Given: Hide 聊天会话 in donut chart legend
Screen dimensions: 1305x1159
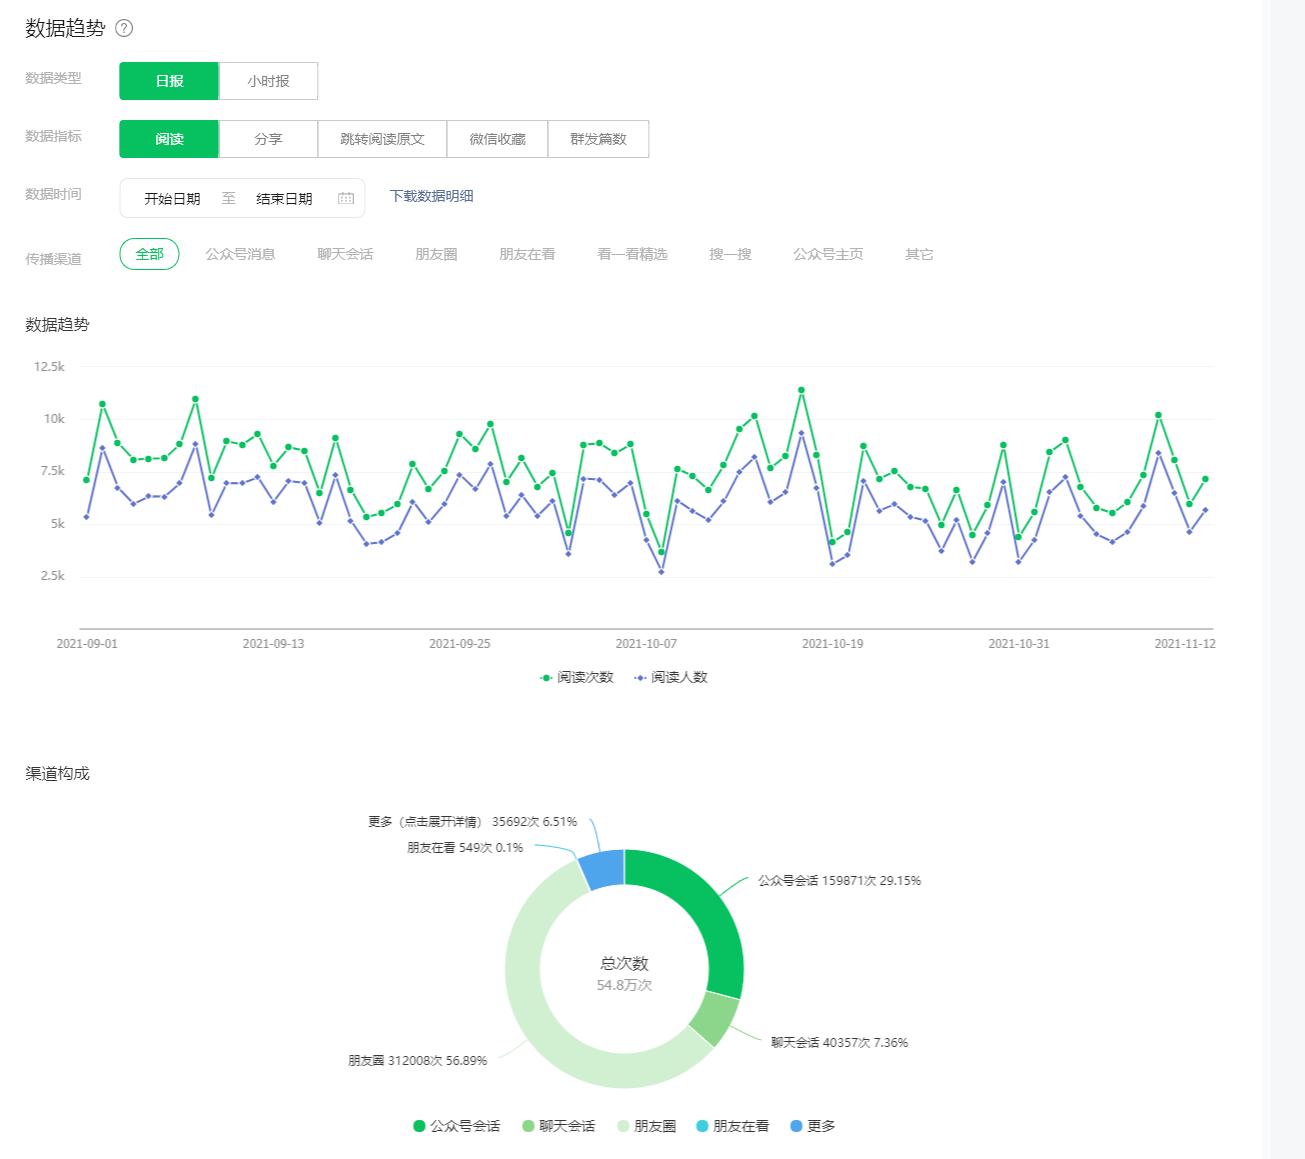Looking at the screenshot, I should point(559,1126).
